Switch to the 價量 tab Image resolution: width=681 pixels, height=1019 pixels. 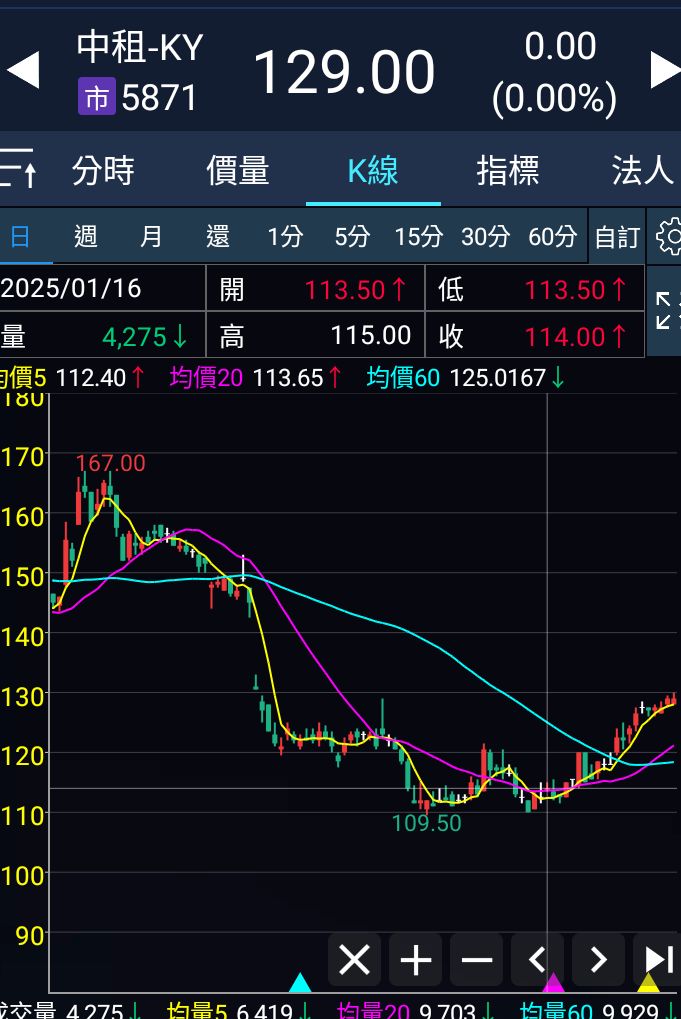click(x=237, y=171)
